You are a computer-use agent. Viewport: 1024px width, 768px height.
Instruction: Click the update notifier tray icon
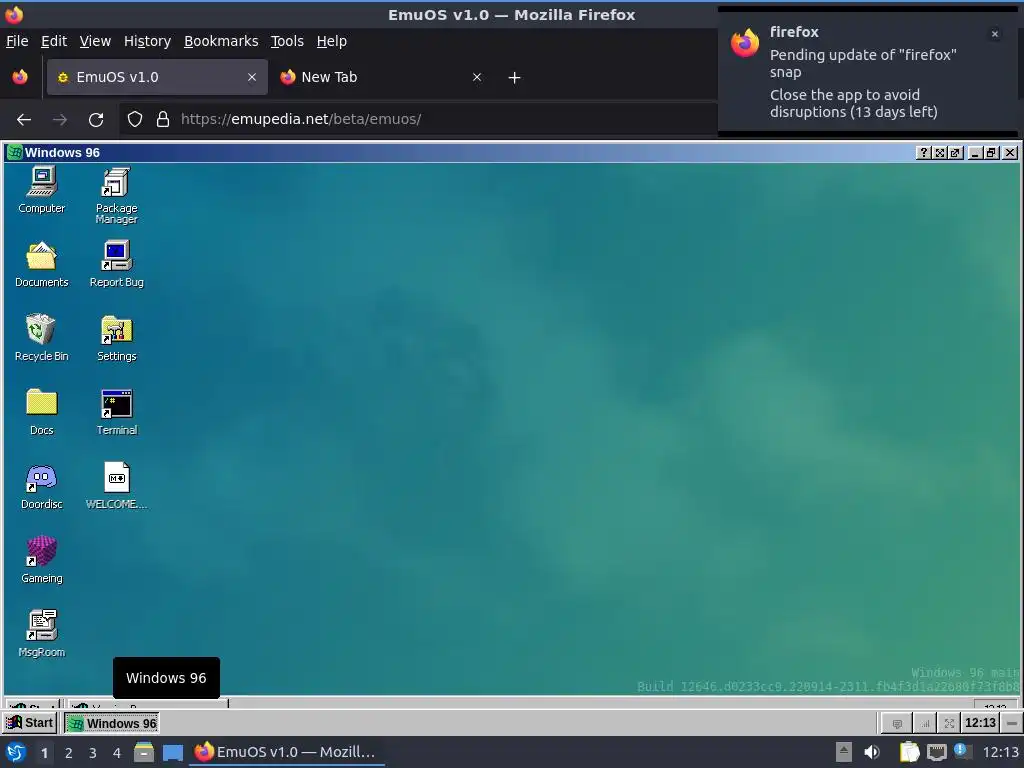pyautogui.click(x=962, y=751)
